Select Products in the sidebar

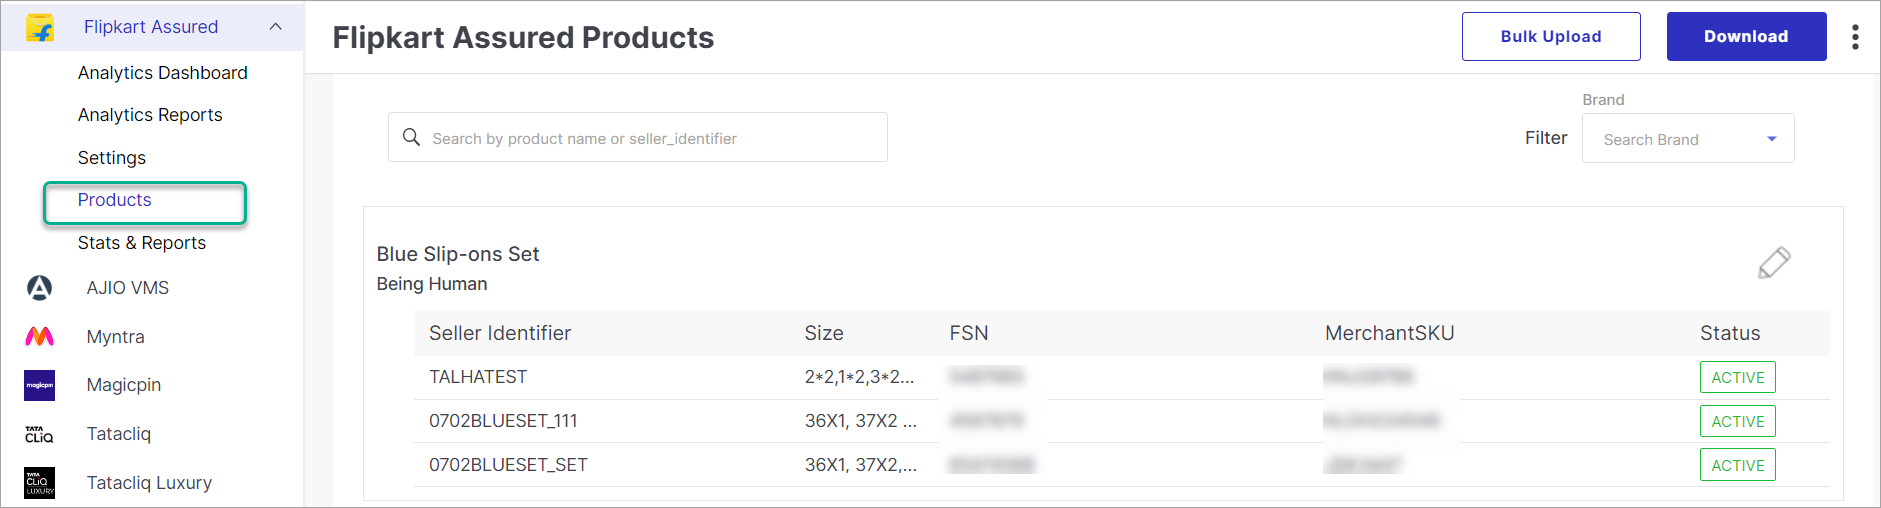[x=115, y=200]
